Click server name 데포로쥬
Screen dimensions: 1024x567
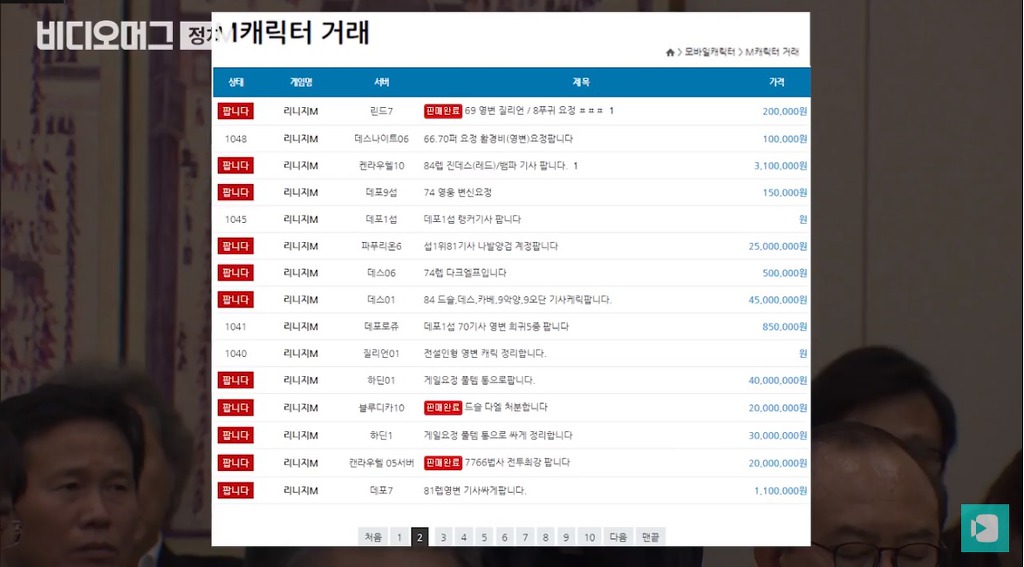coord(381,326)
